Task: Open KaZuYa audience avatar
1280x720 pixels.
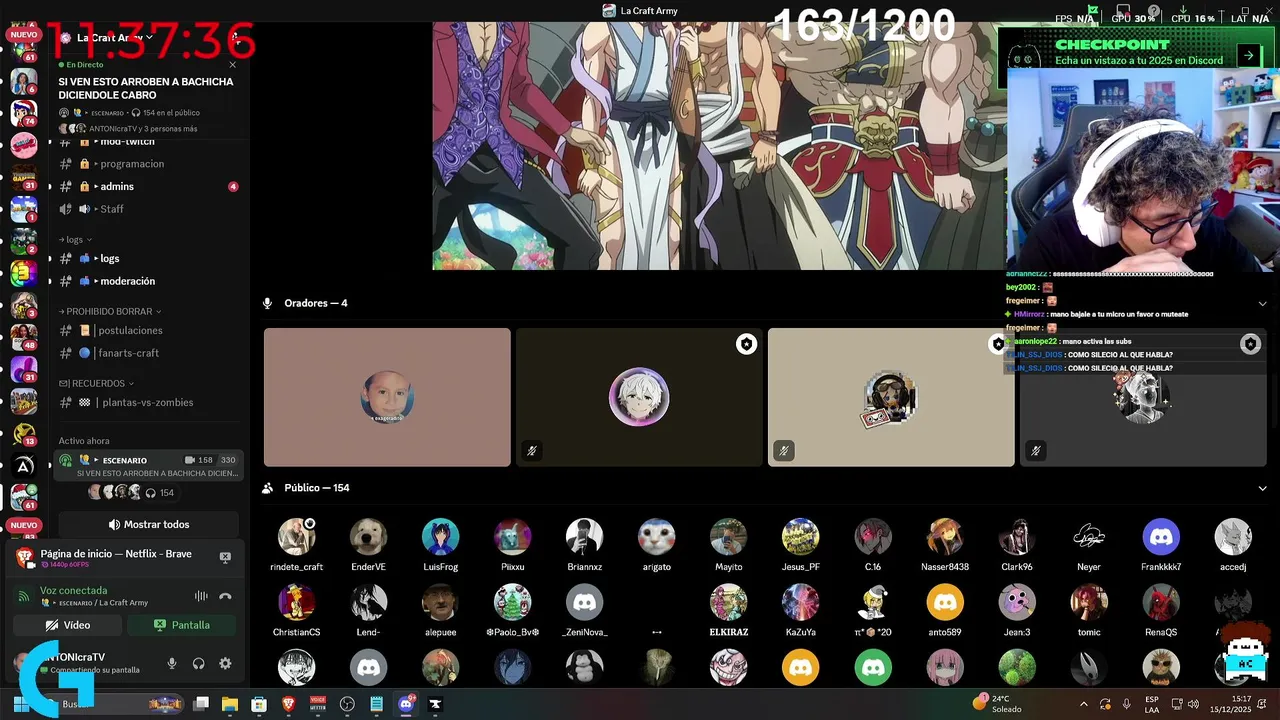Action: [800, 603]
